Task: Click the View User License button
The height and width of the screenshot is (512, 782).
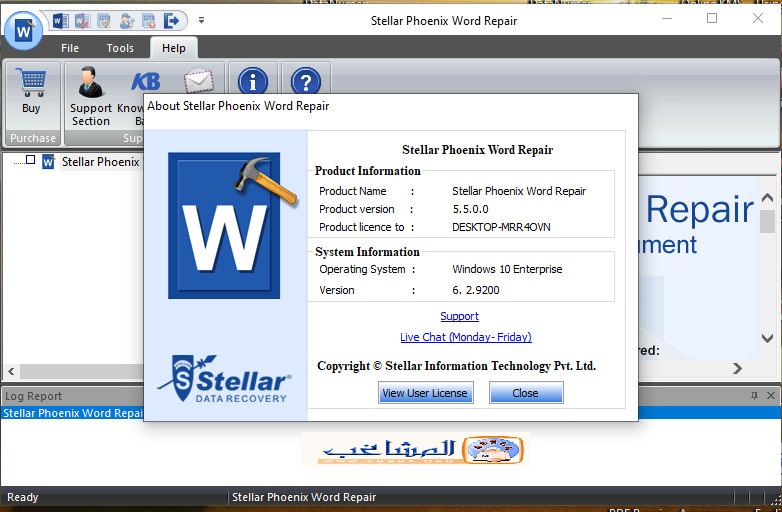Action: [425, 393]
